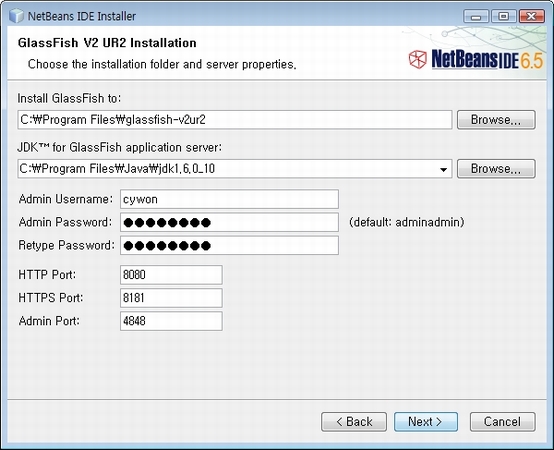Click the 'Admin Password:' label
This screenshot has height=450, width=554.
point(65,222)
